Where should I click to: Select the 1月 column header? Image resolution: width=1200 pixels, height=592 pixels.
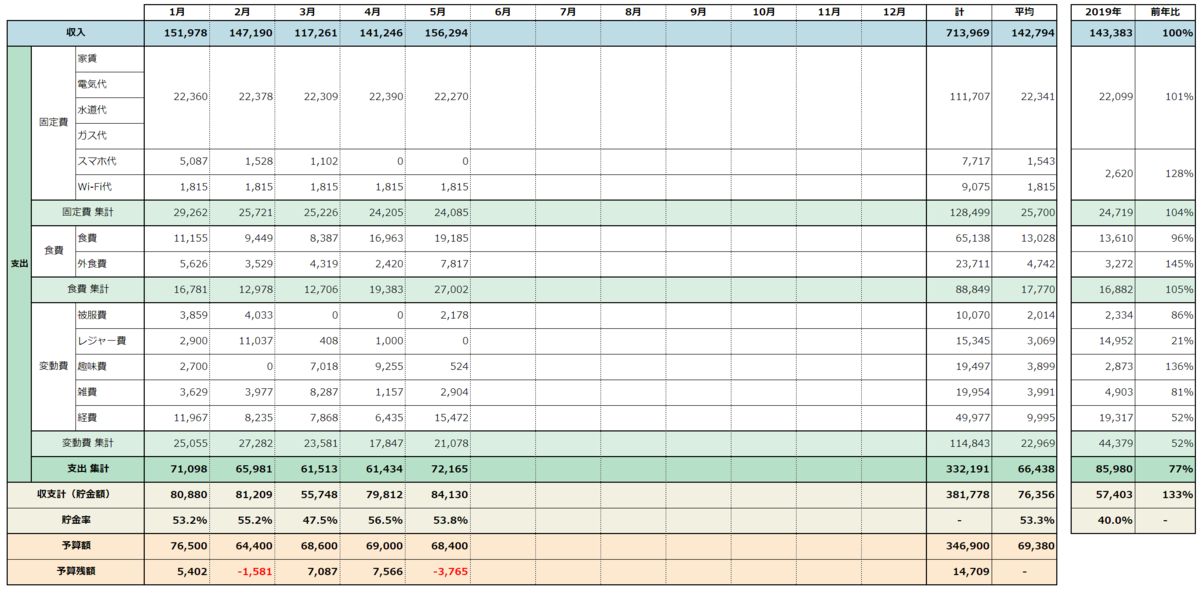[x=177, y=12]
